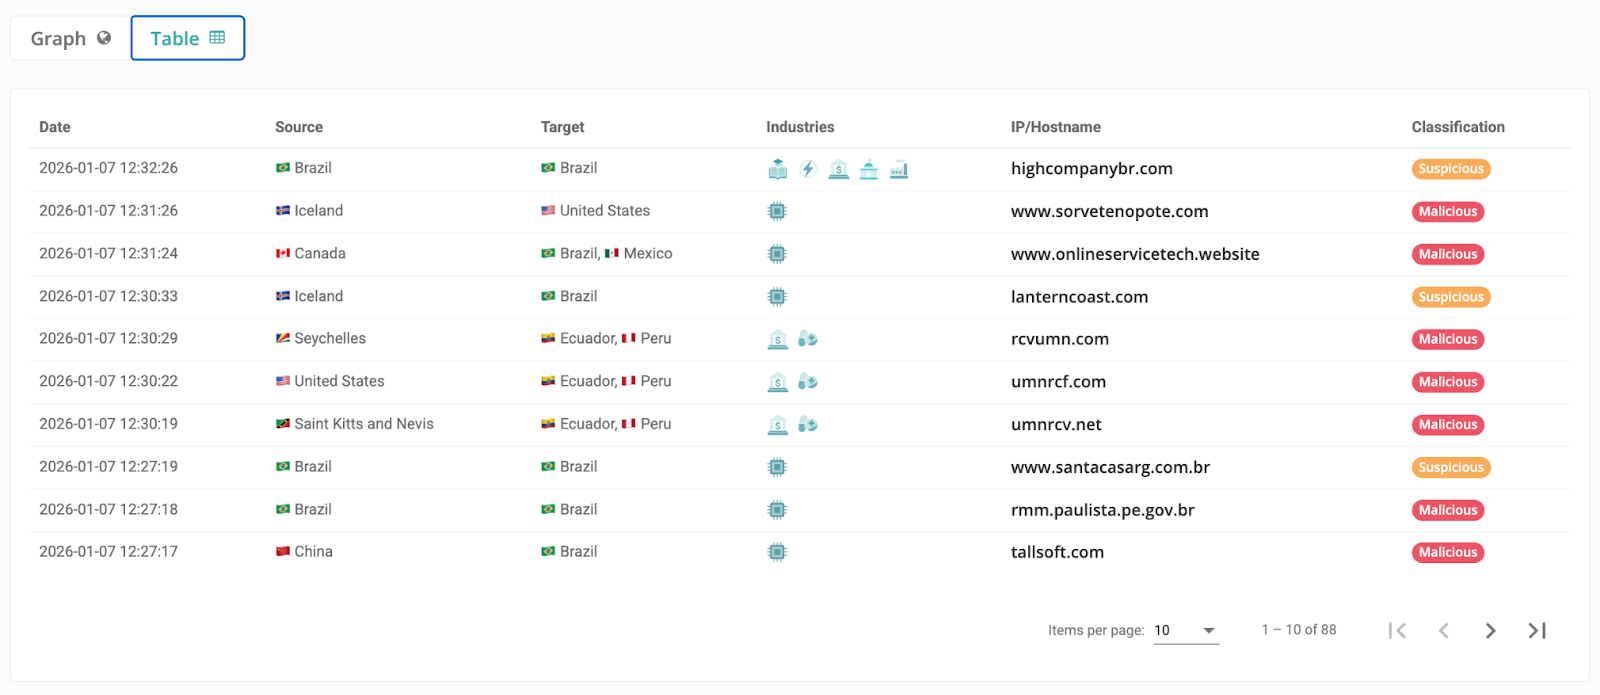Sort by the Classification column header

pyautogui.click(x=1457, y=127)
